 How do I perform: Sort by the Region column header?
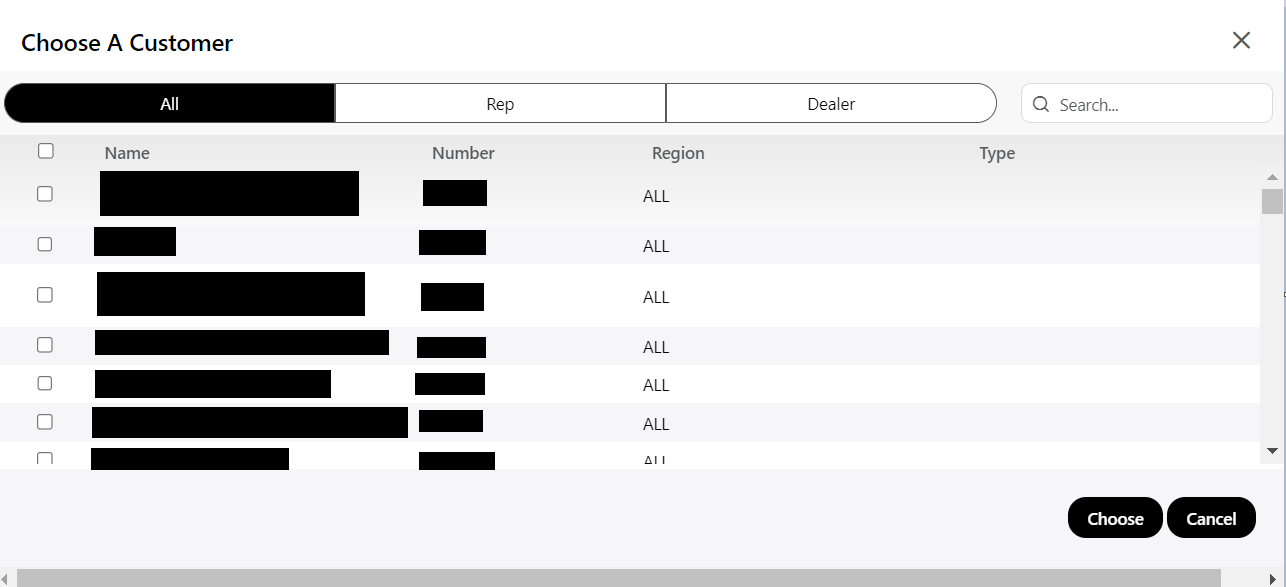click(x=678, y=153)
